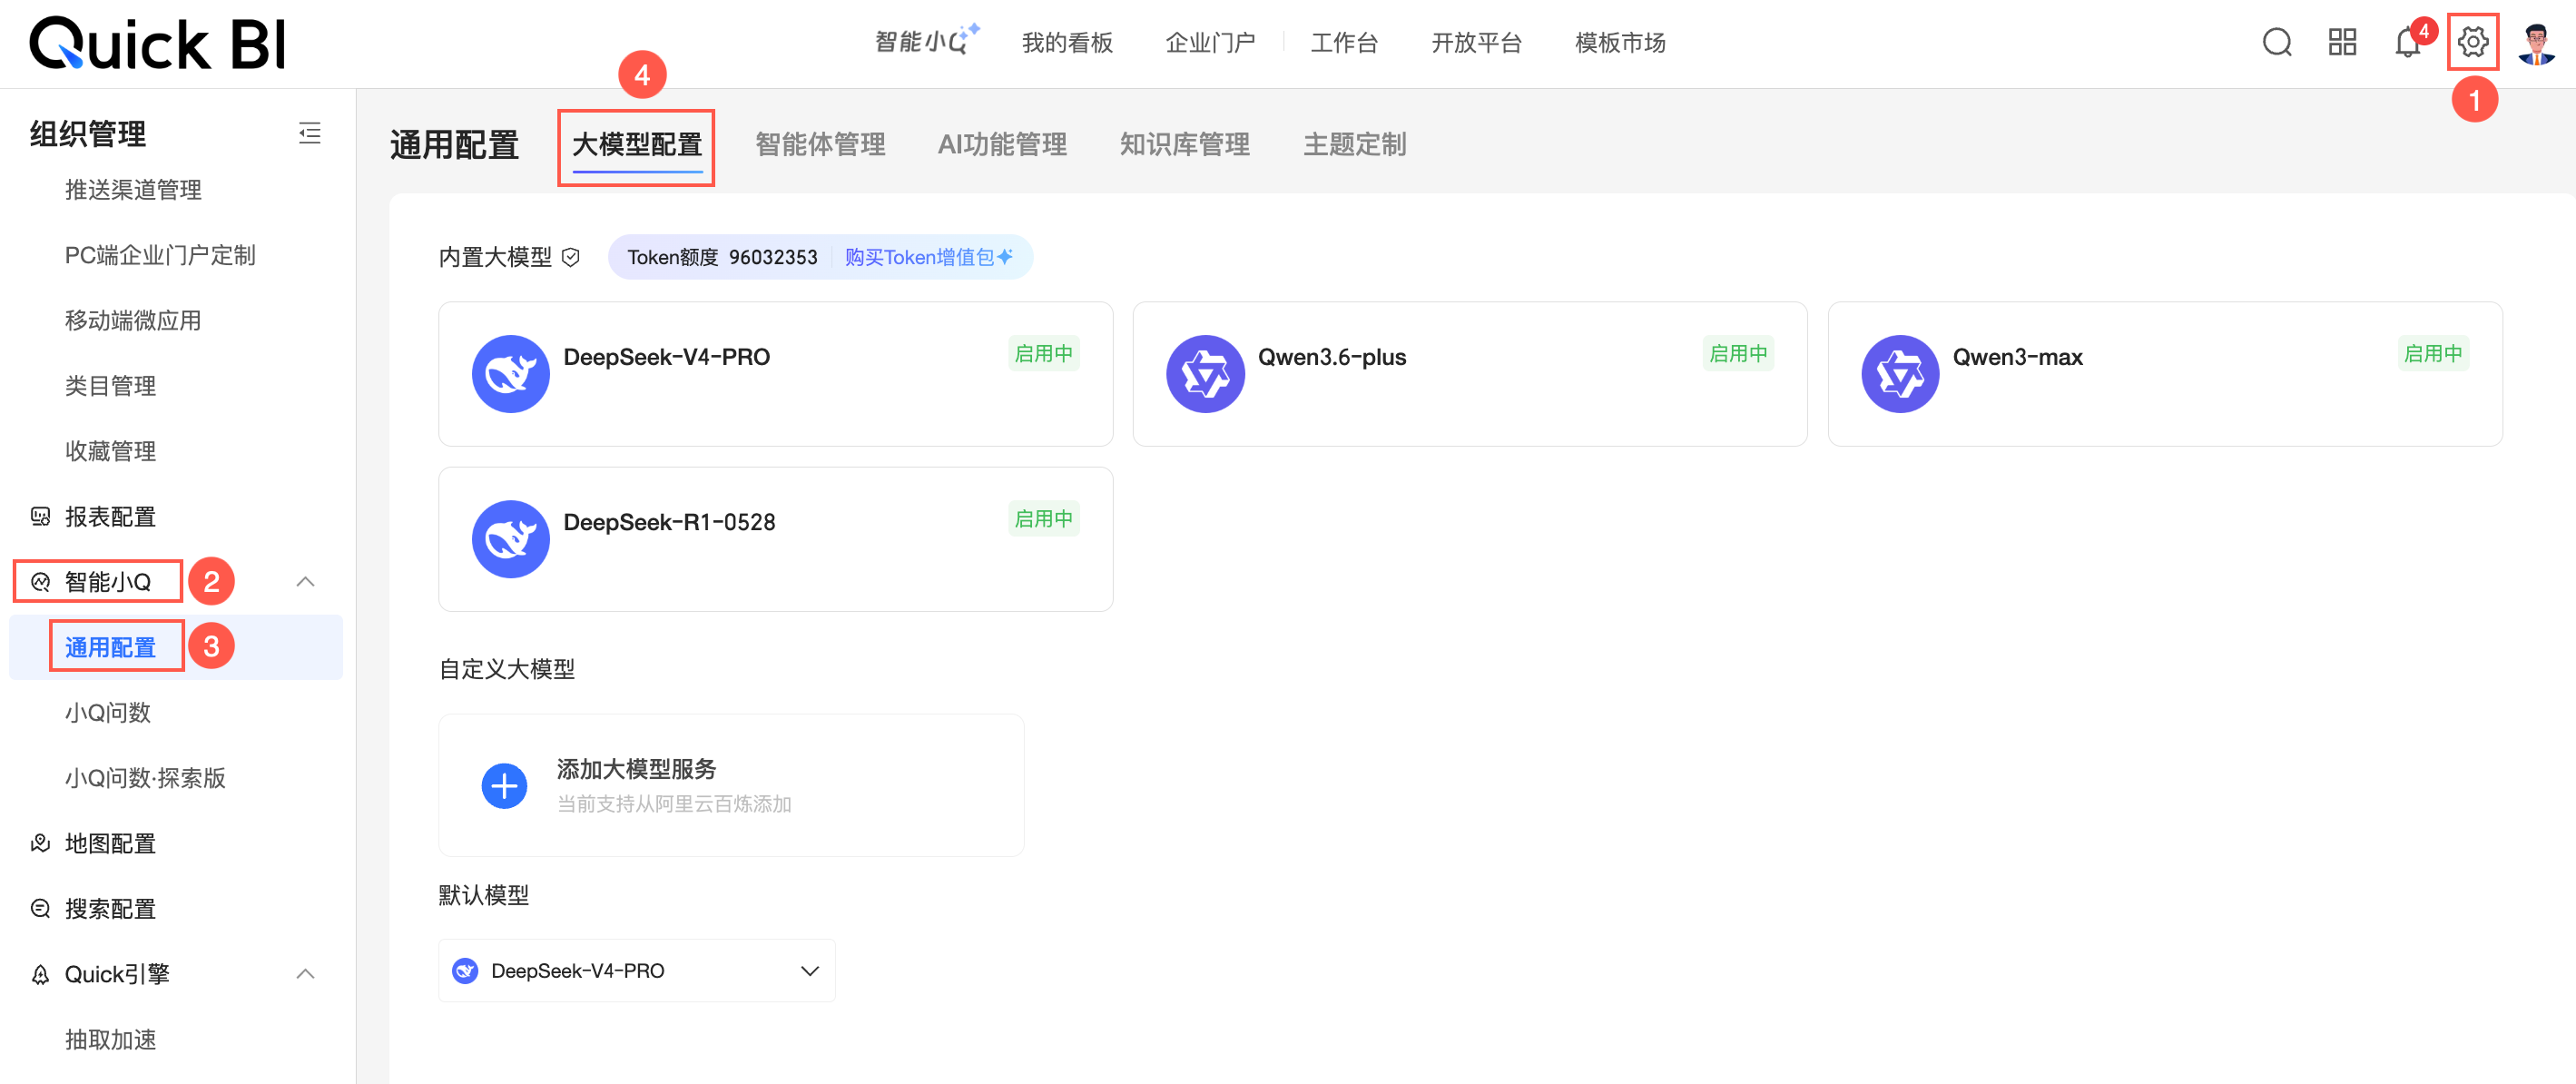Click the Qwen3-max model logo

pyautogui.click(x=1900, y=373)
